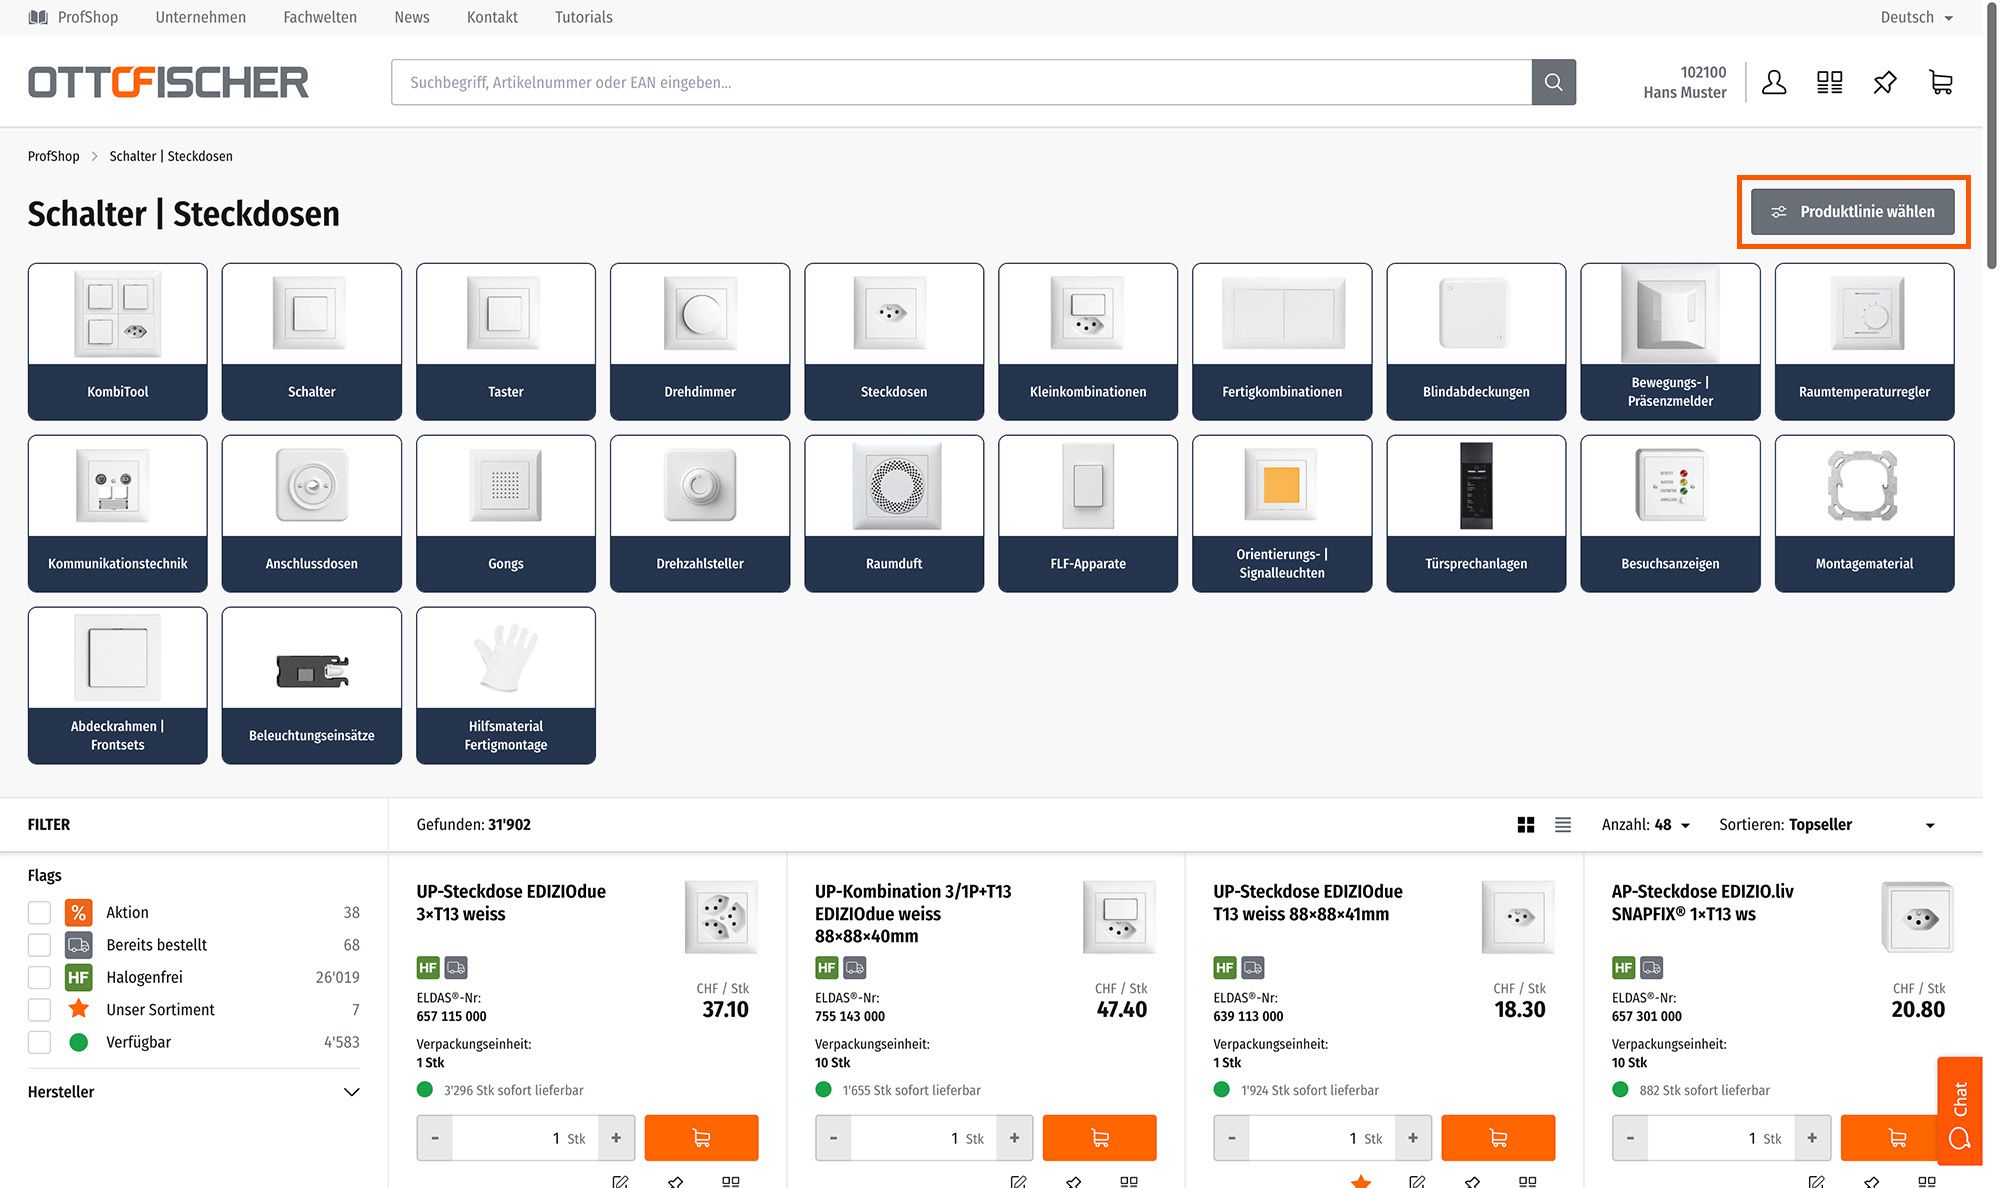Check the Halogenfrei filter
The width and height of the screenshot is (2000, 1188).
point(39,977)
